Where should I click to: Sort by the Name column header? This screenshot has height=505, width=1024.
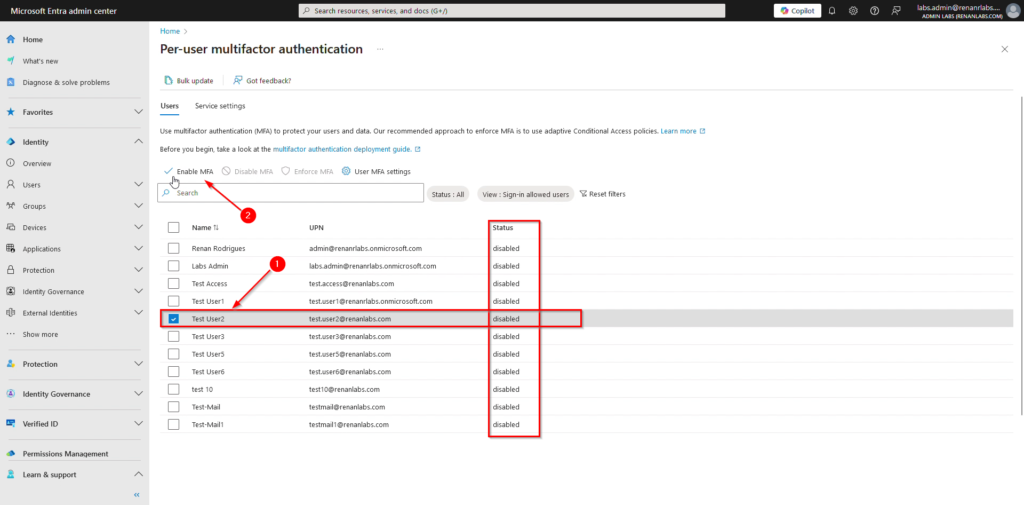point(205,227)
